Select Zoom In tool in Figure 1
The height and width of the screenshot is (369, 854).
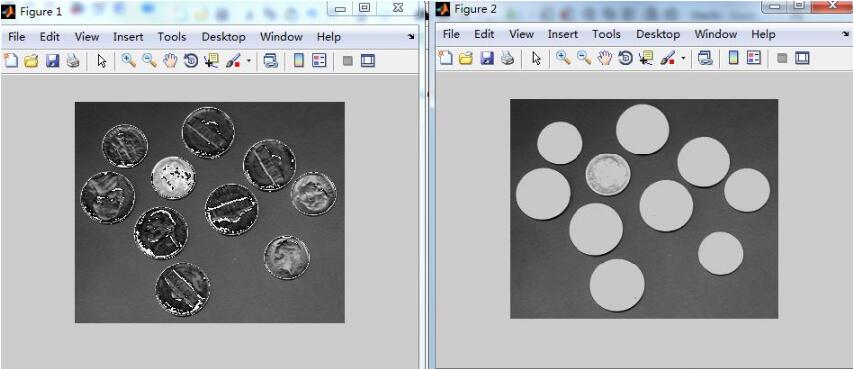tap(129, 60)
